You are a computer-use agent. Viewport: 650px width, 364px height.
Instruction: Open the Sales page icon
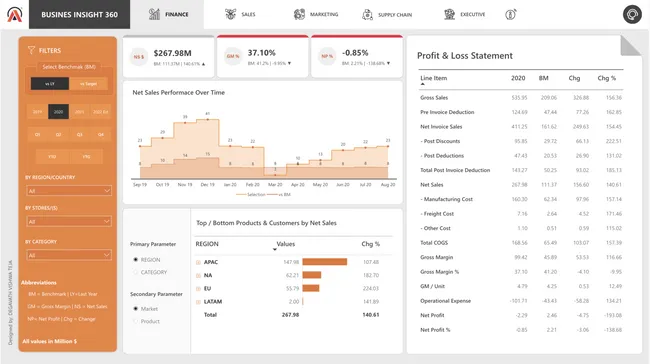[230, 14]
